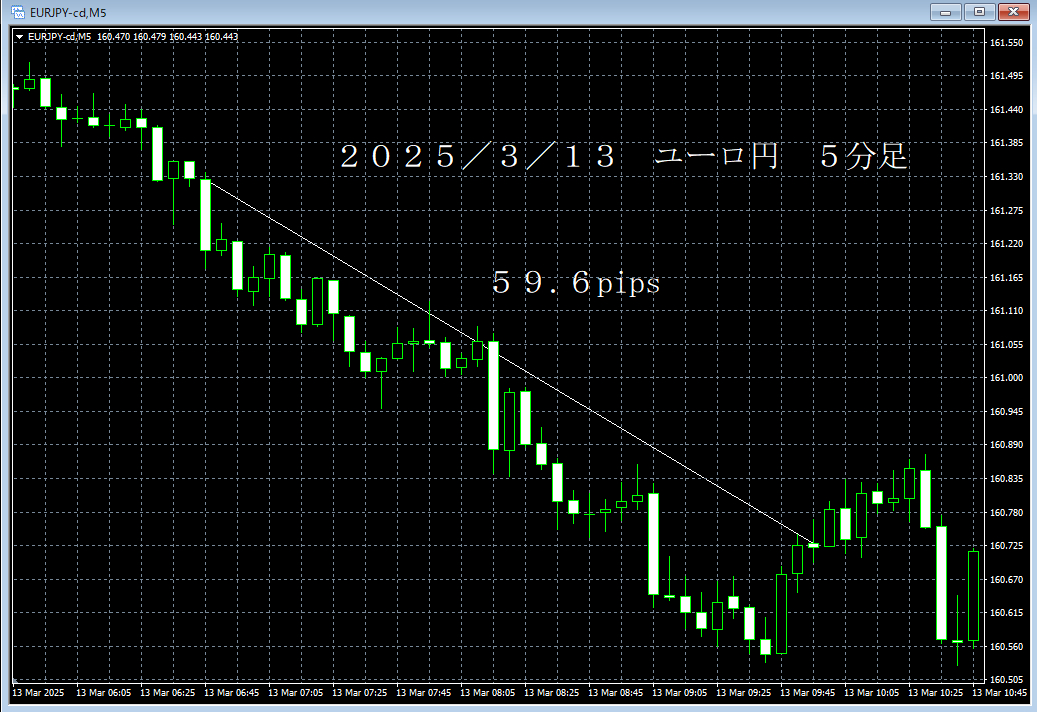Click price label 161.385 on scale

coord(1006,143)
